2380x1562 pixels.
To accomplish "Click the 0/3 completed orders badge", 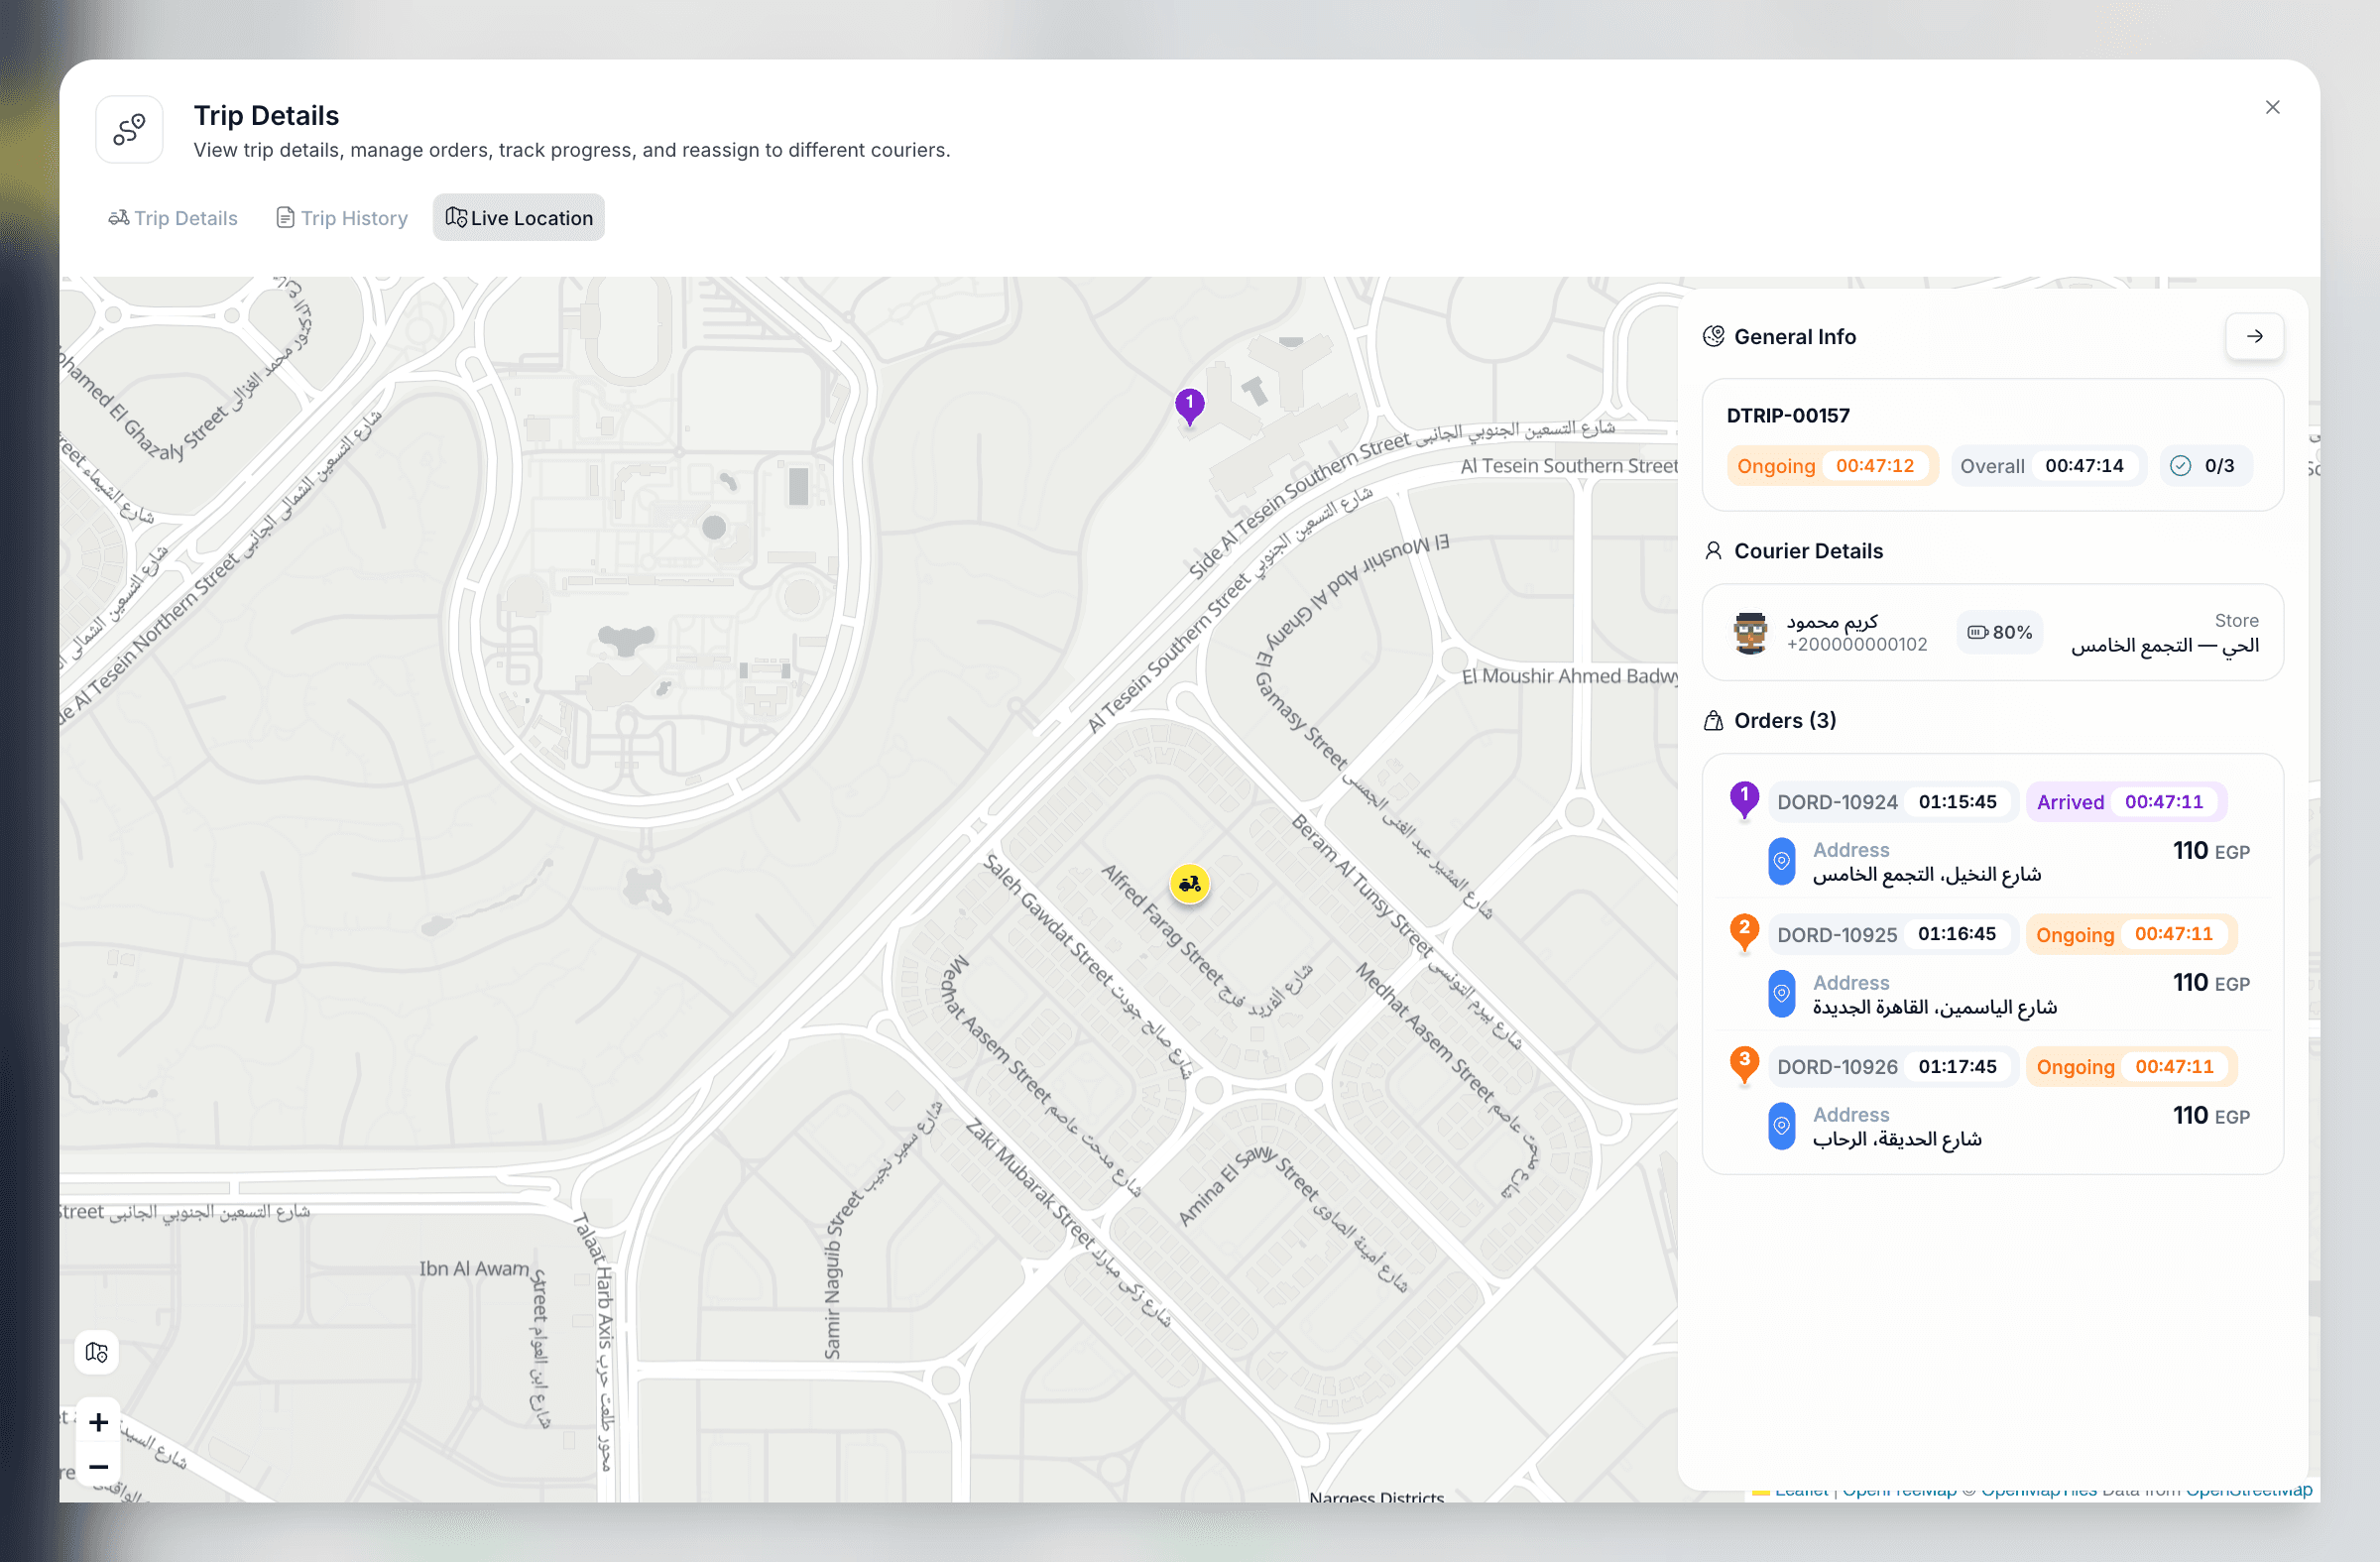I will [2206, 466].
